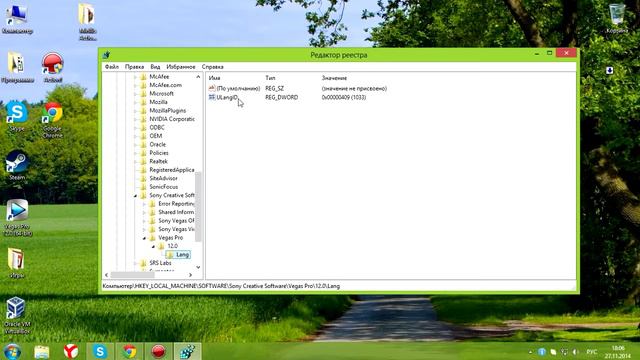The width and height of the screenshot is (640, 360).
Task: Select the Vegas Pro key
Action: click(171, 238)
